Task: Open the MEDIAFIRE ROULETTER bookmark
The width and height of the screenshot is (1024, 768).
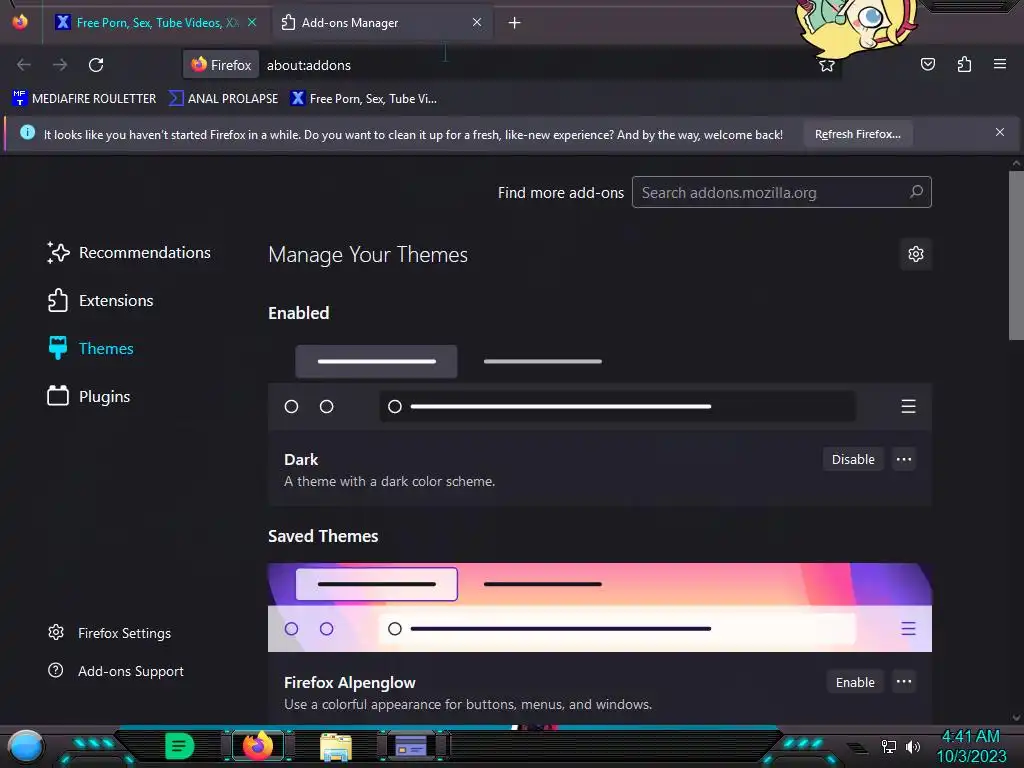Action: pos(84,99)
